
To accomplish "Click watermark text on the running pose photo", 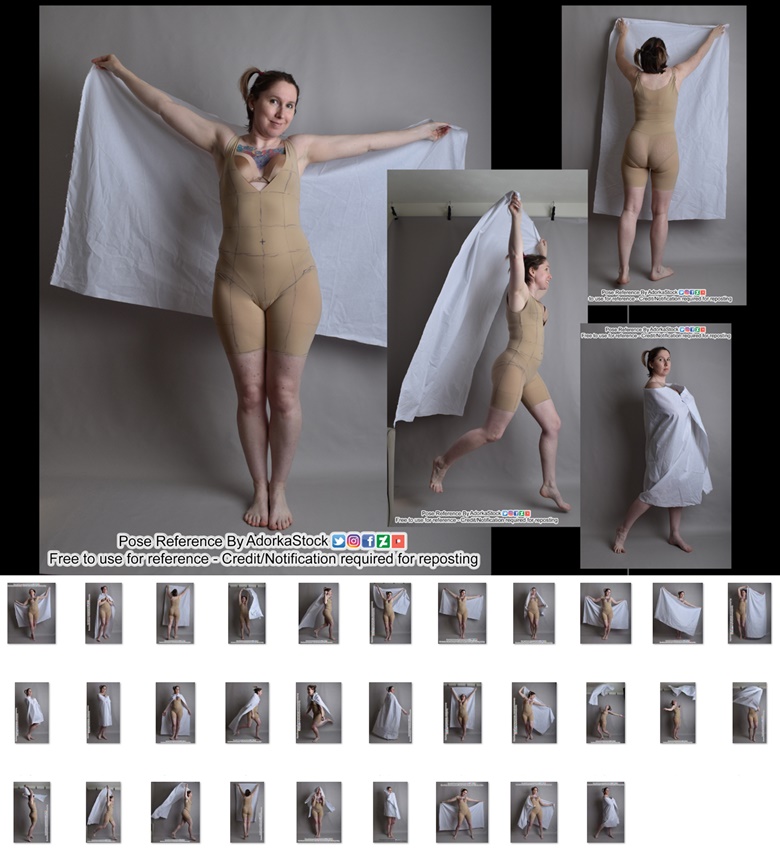I will coord(477,516).
